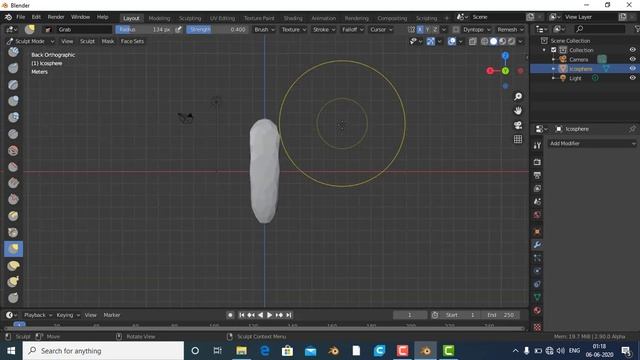Open the Cursor dropdown
The image size is (640, 360).
[381, 29]
